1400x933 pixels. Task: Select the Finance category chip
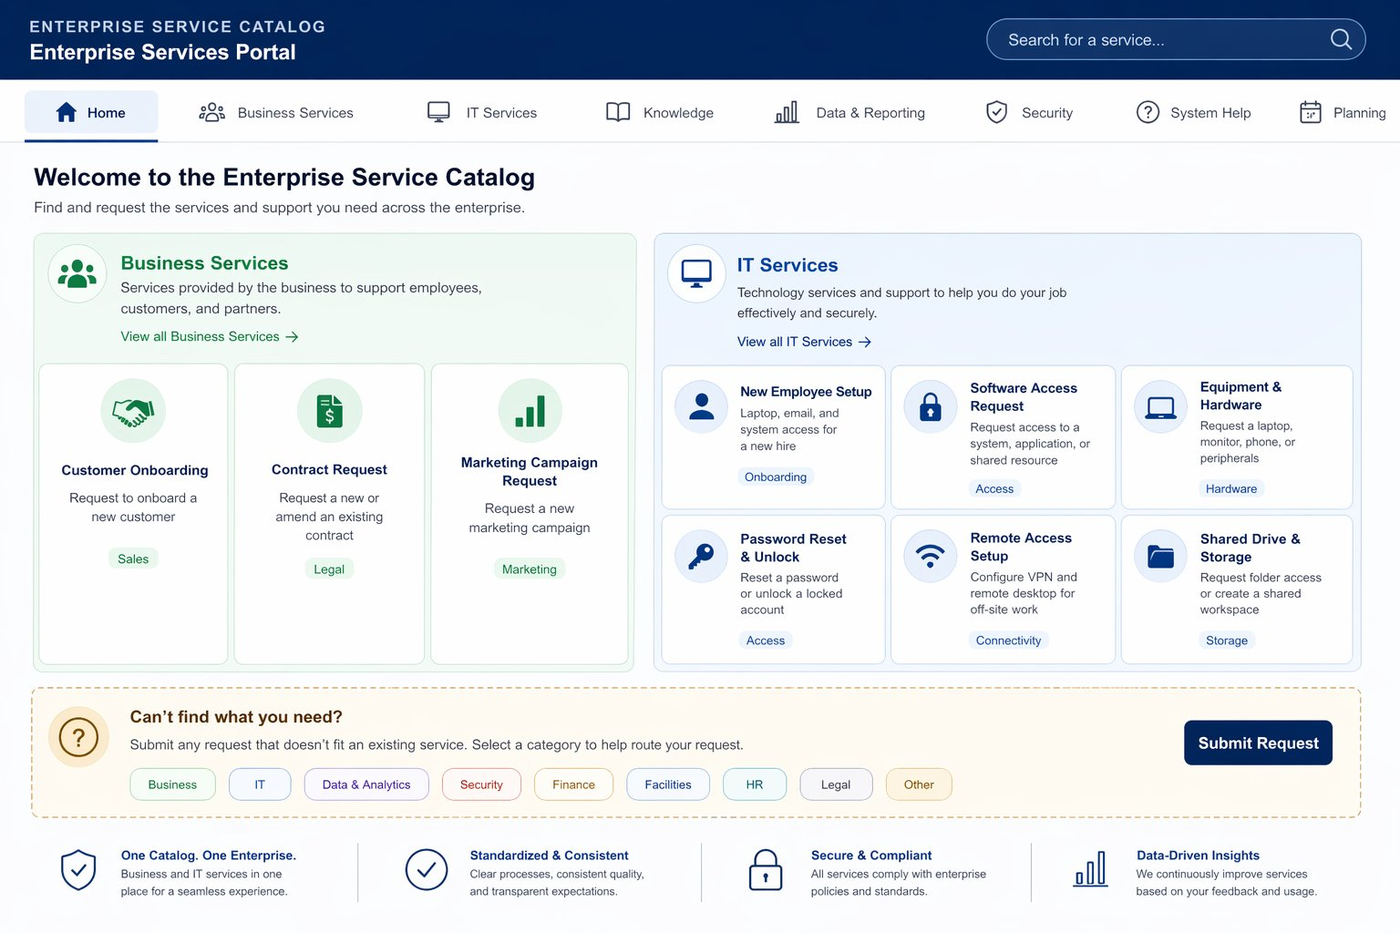coord(573,784)
